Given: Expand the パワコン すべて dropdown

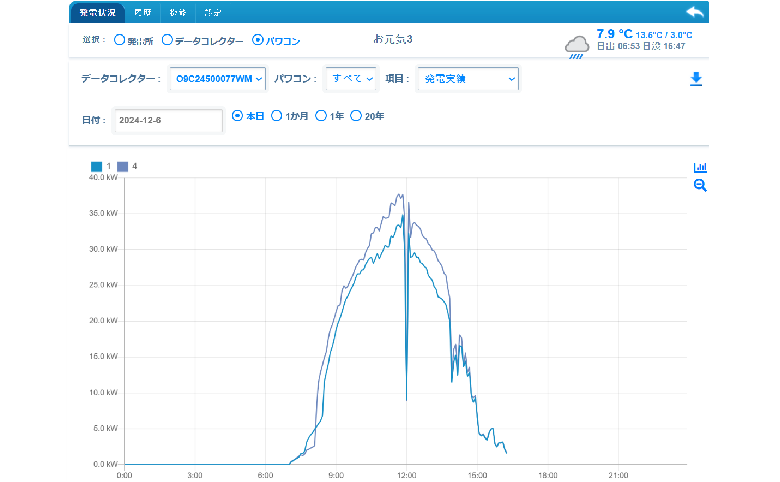Looking at the screenshot, I should tap(351, 78).
